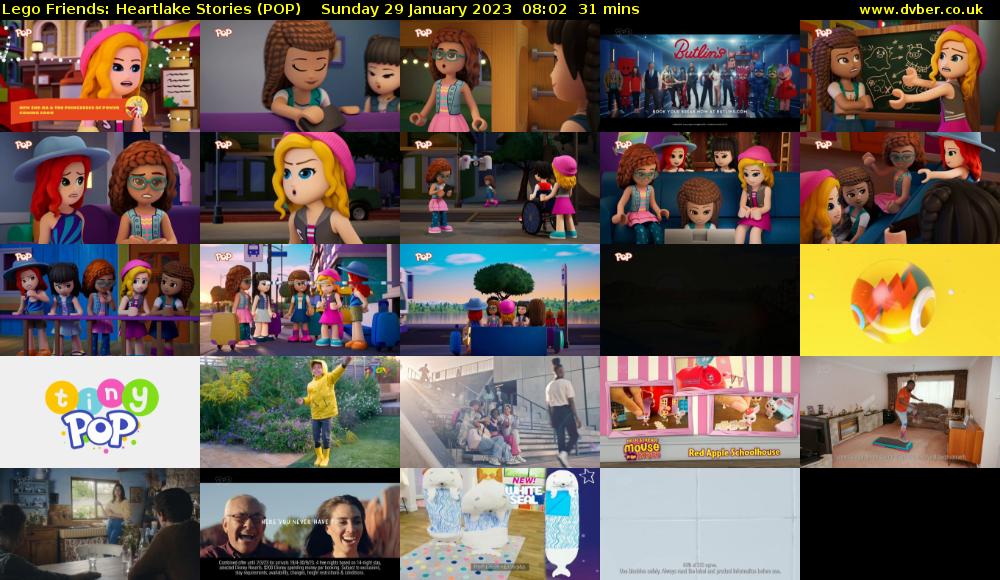Open thumbnail of the kitchen table scene
1000x580 pixels.
(100, 524)
